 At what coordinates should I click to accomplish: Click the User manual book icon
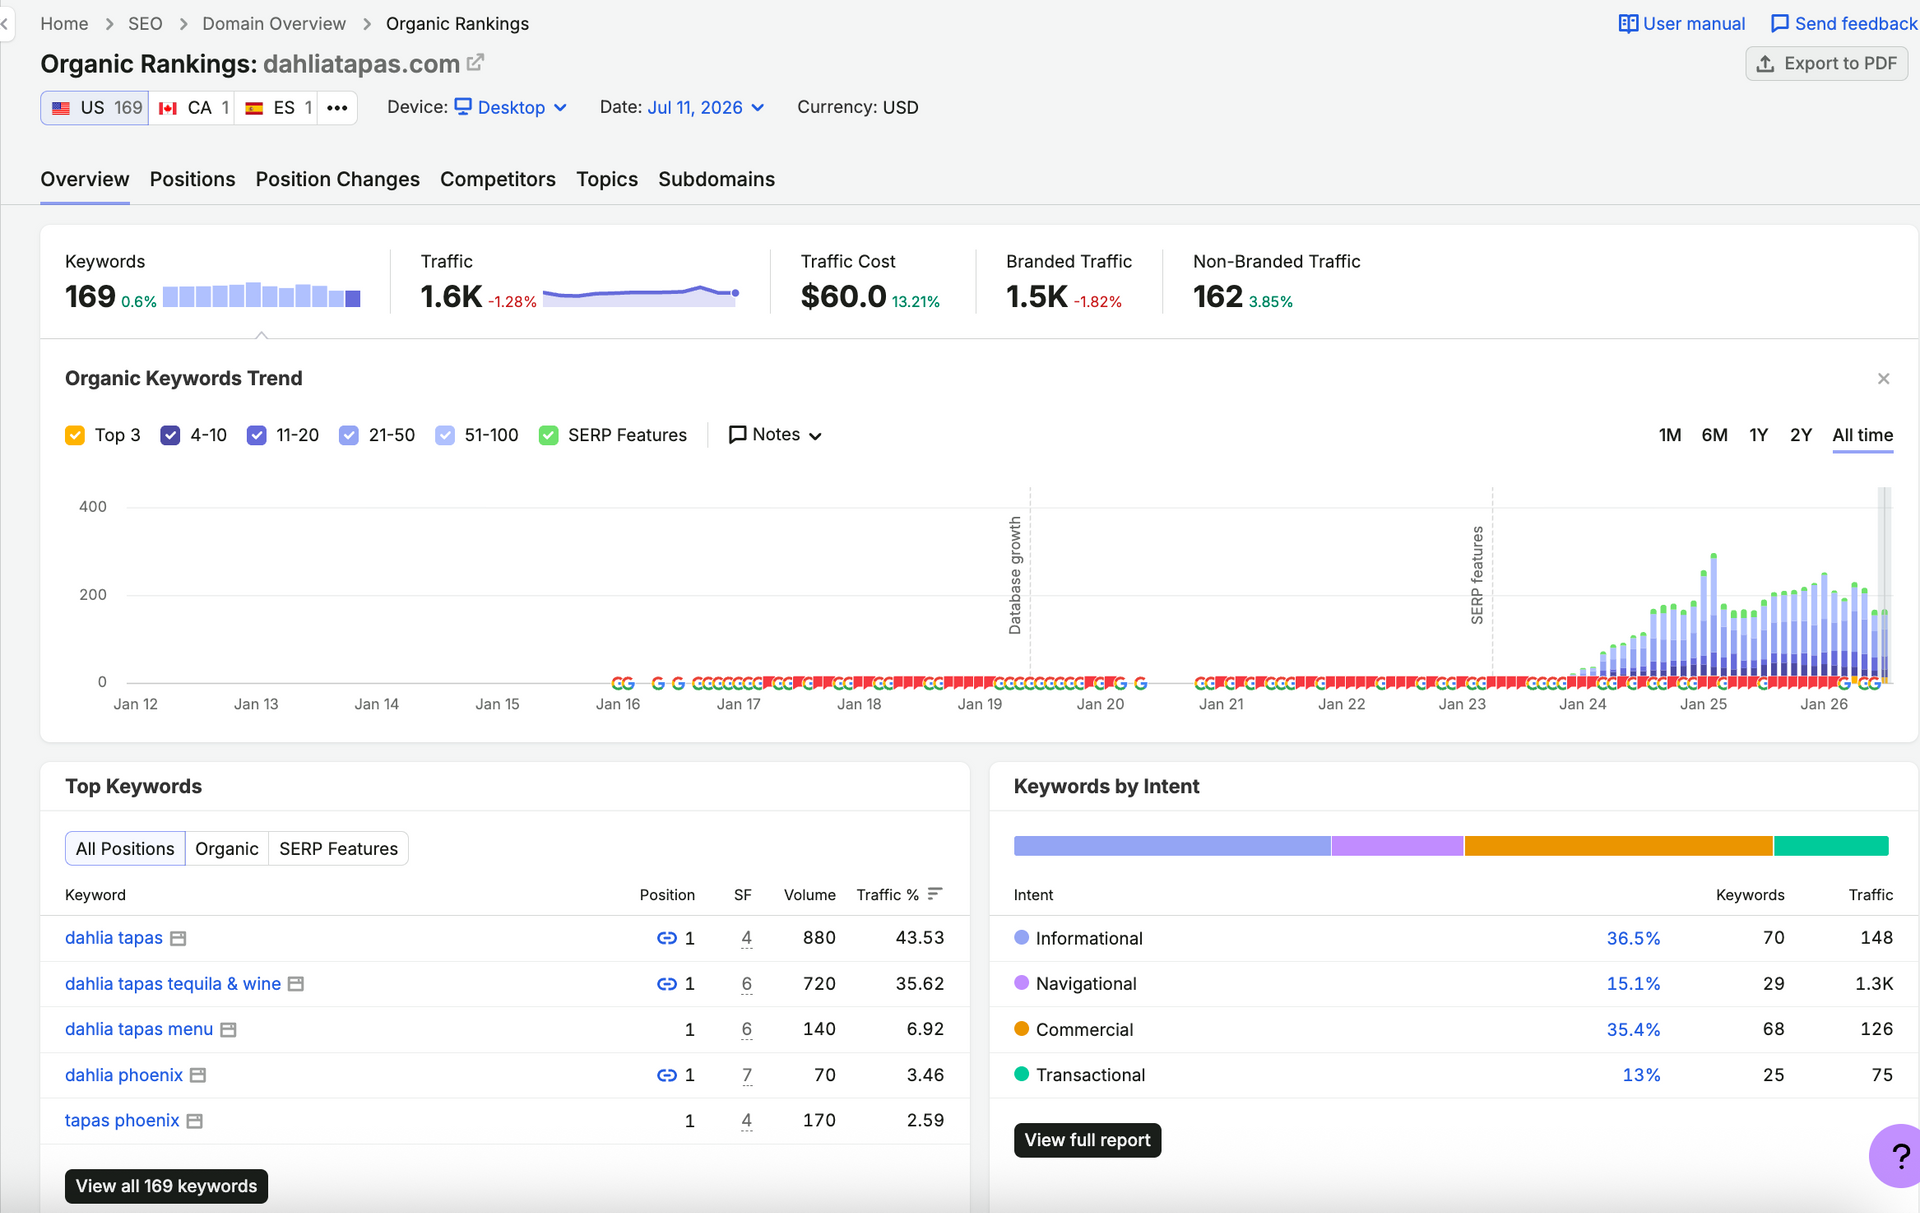1628,23
